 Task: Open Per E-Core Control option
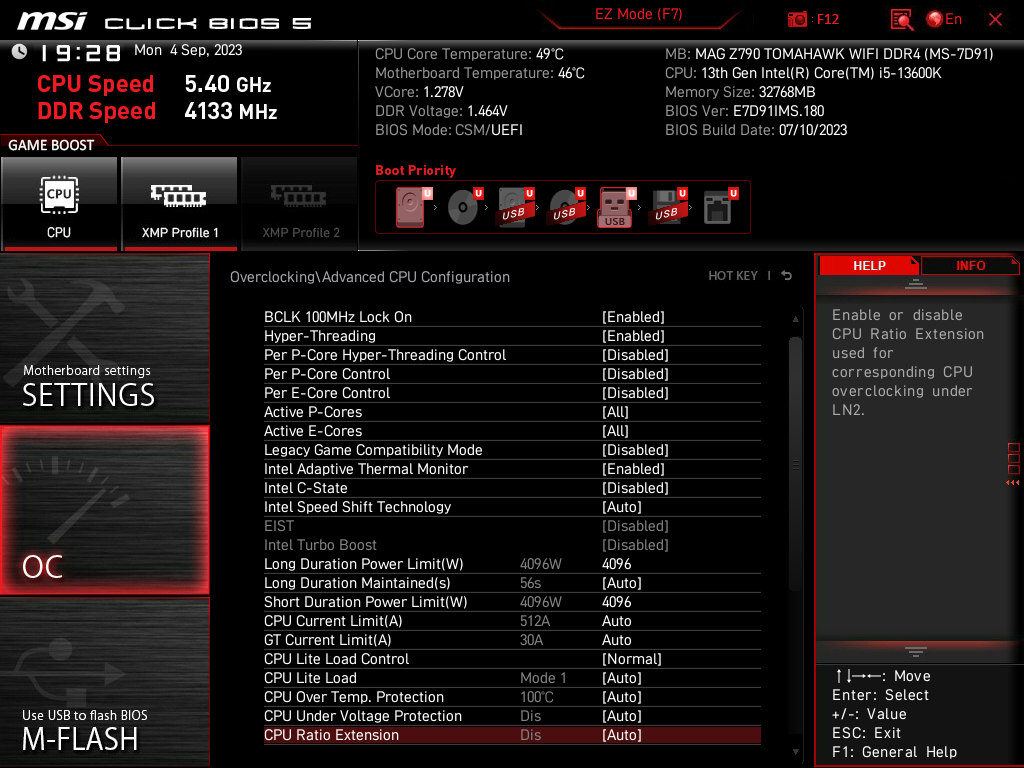(512, 392)
